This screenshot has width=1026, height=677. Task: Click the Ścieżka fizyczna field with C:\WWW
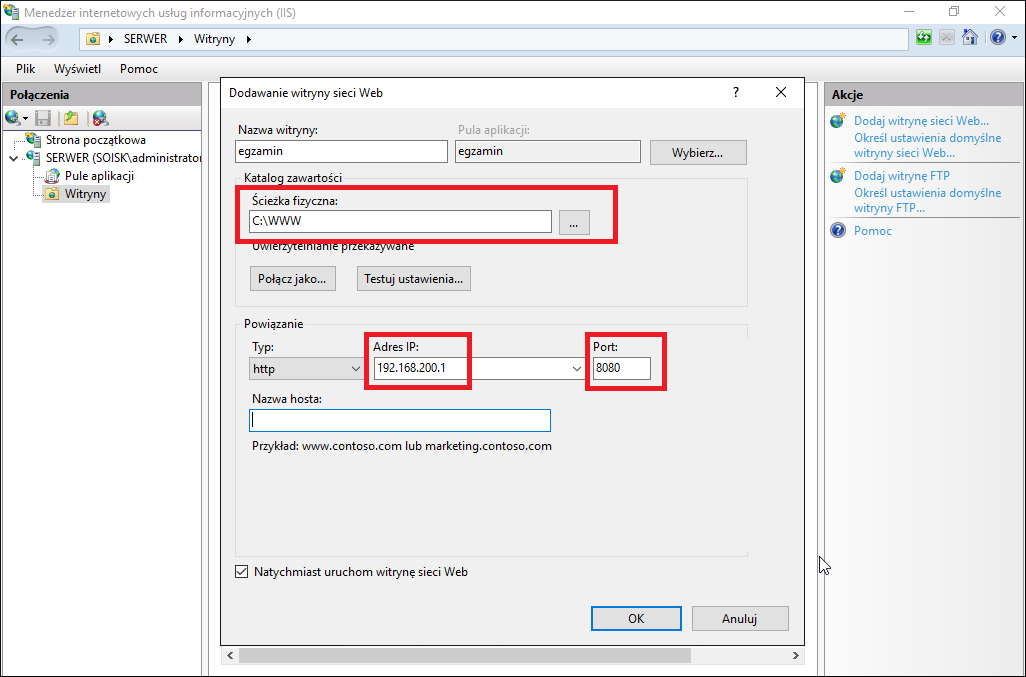400,221
